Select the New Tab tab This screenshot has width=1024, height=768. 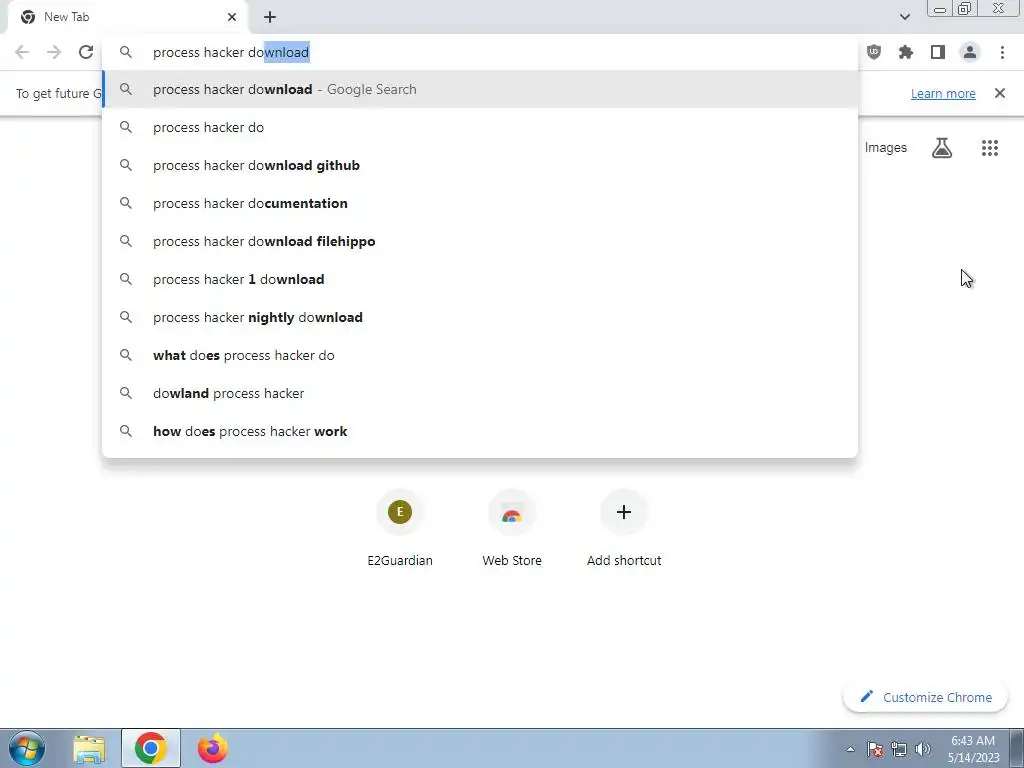[127, 17]
